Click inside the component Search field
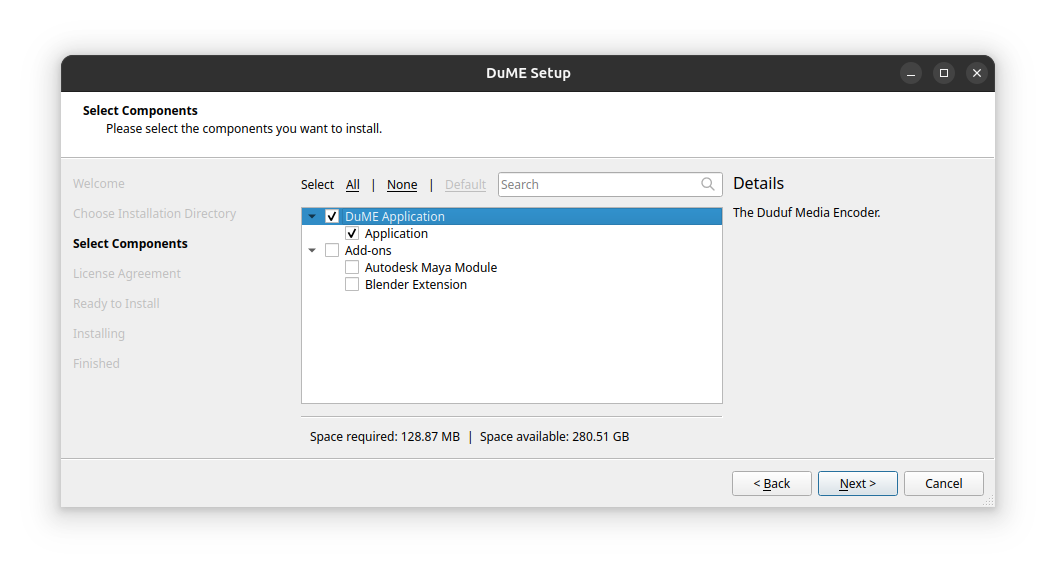 tap(597, 184)
